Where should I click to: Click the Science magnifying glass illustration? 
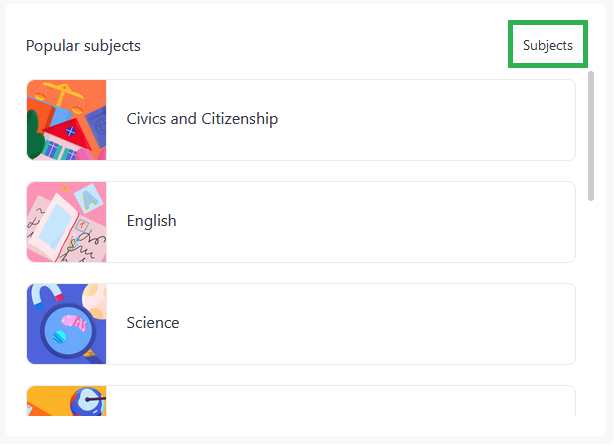click(67, 324)
